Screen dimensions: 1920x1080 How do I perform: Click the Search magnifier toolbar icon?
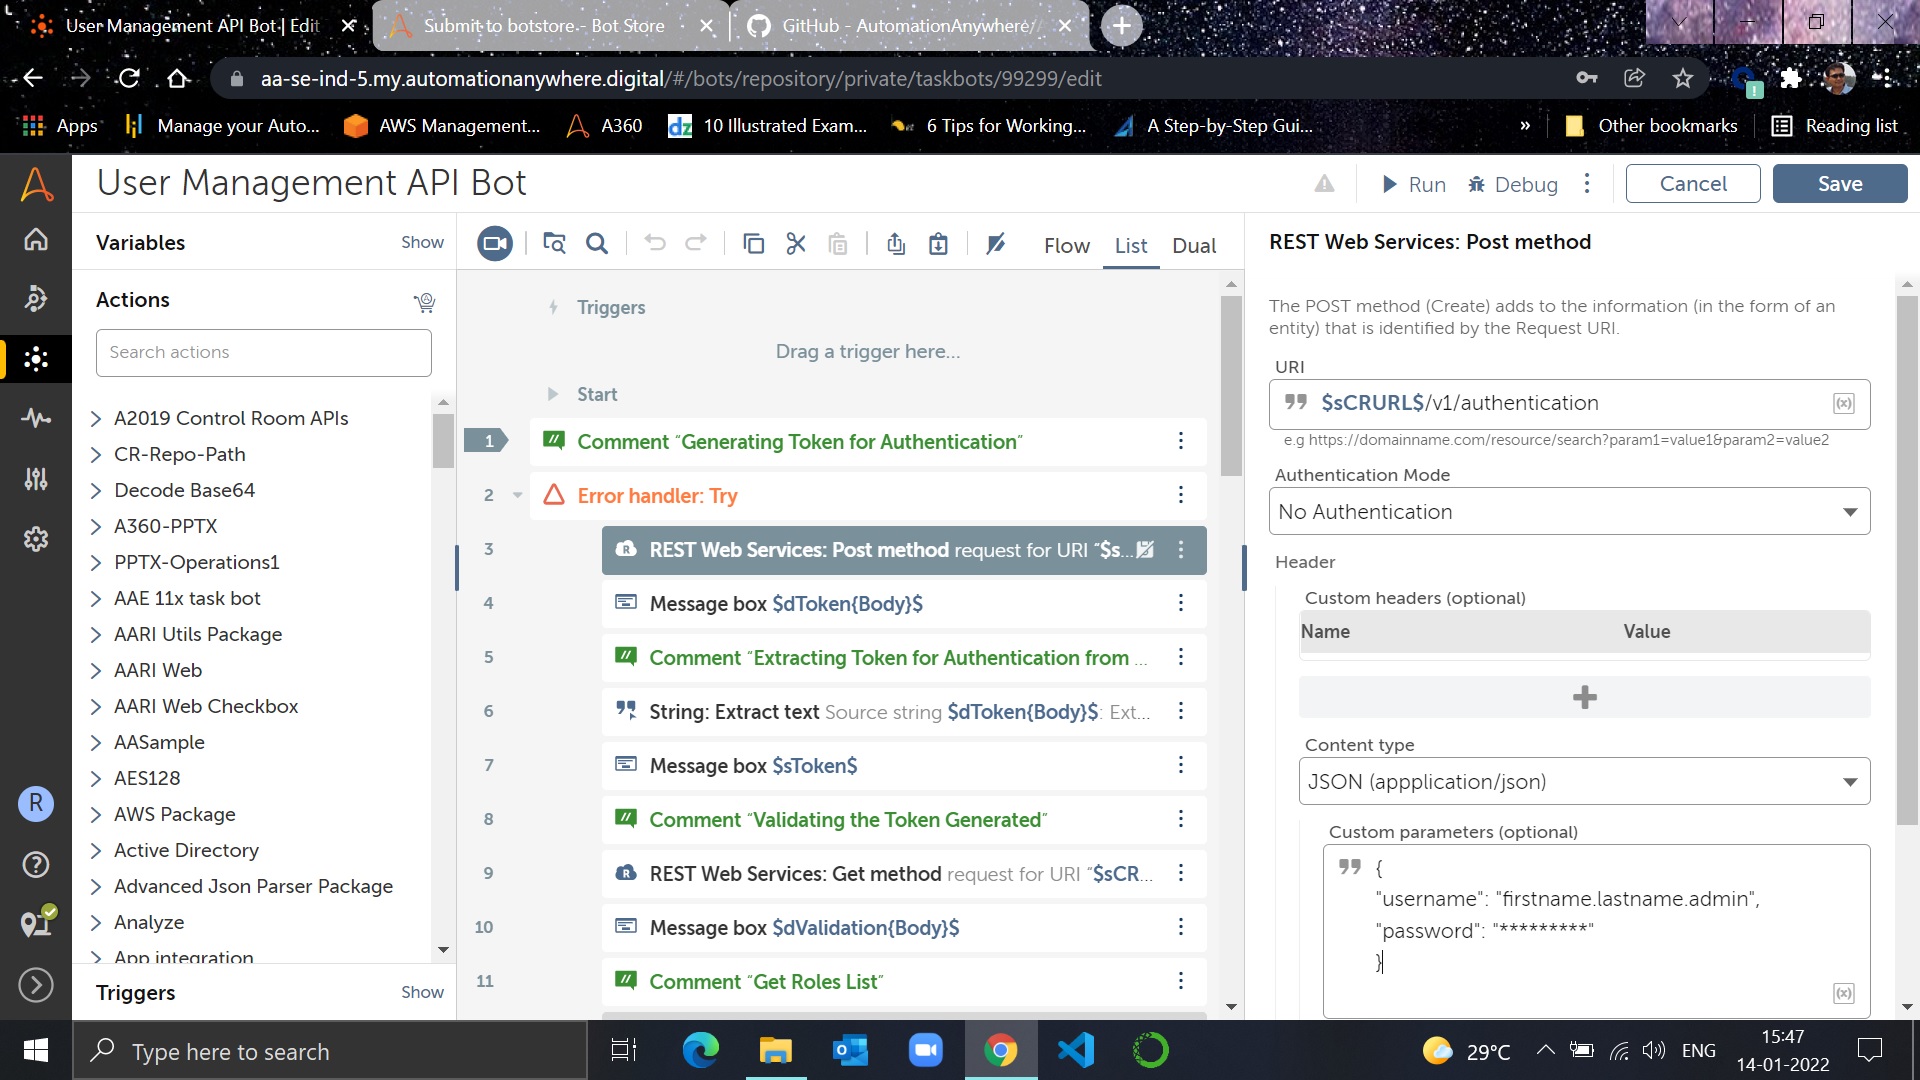597,244
